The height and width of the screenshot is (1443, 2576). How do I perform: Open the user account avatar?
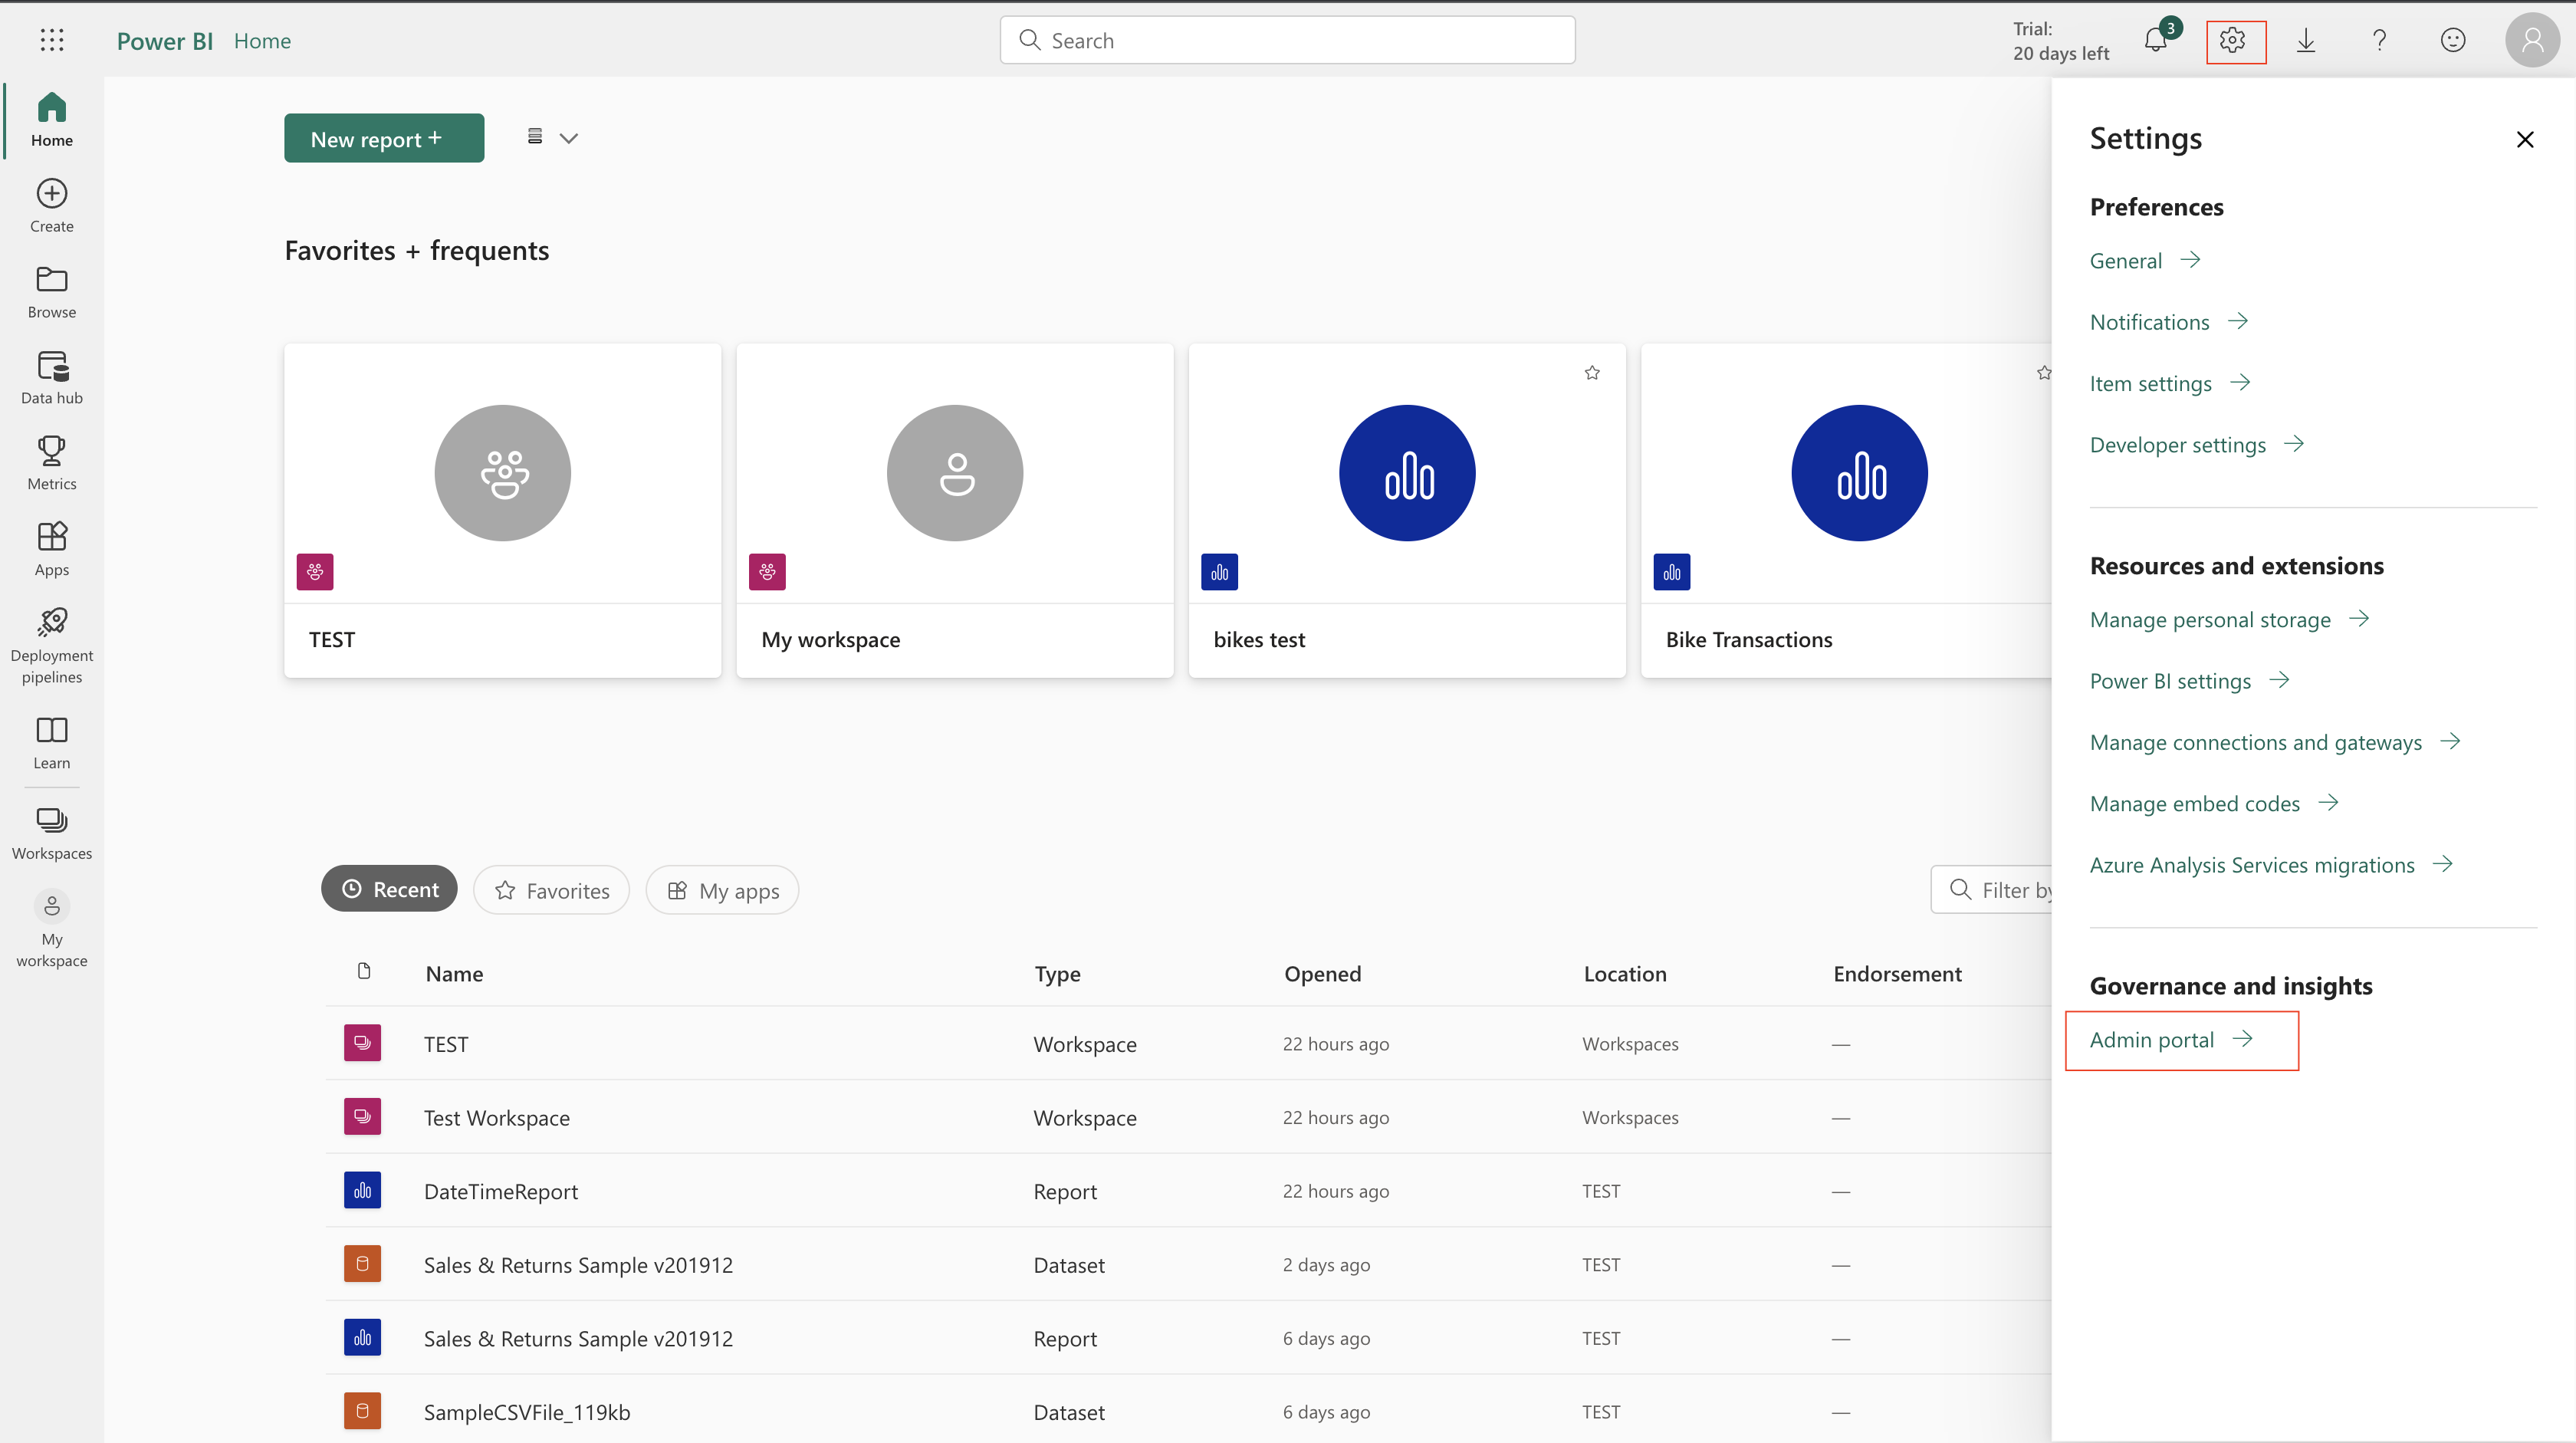(x=2532, y=40)
